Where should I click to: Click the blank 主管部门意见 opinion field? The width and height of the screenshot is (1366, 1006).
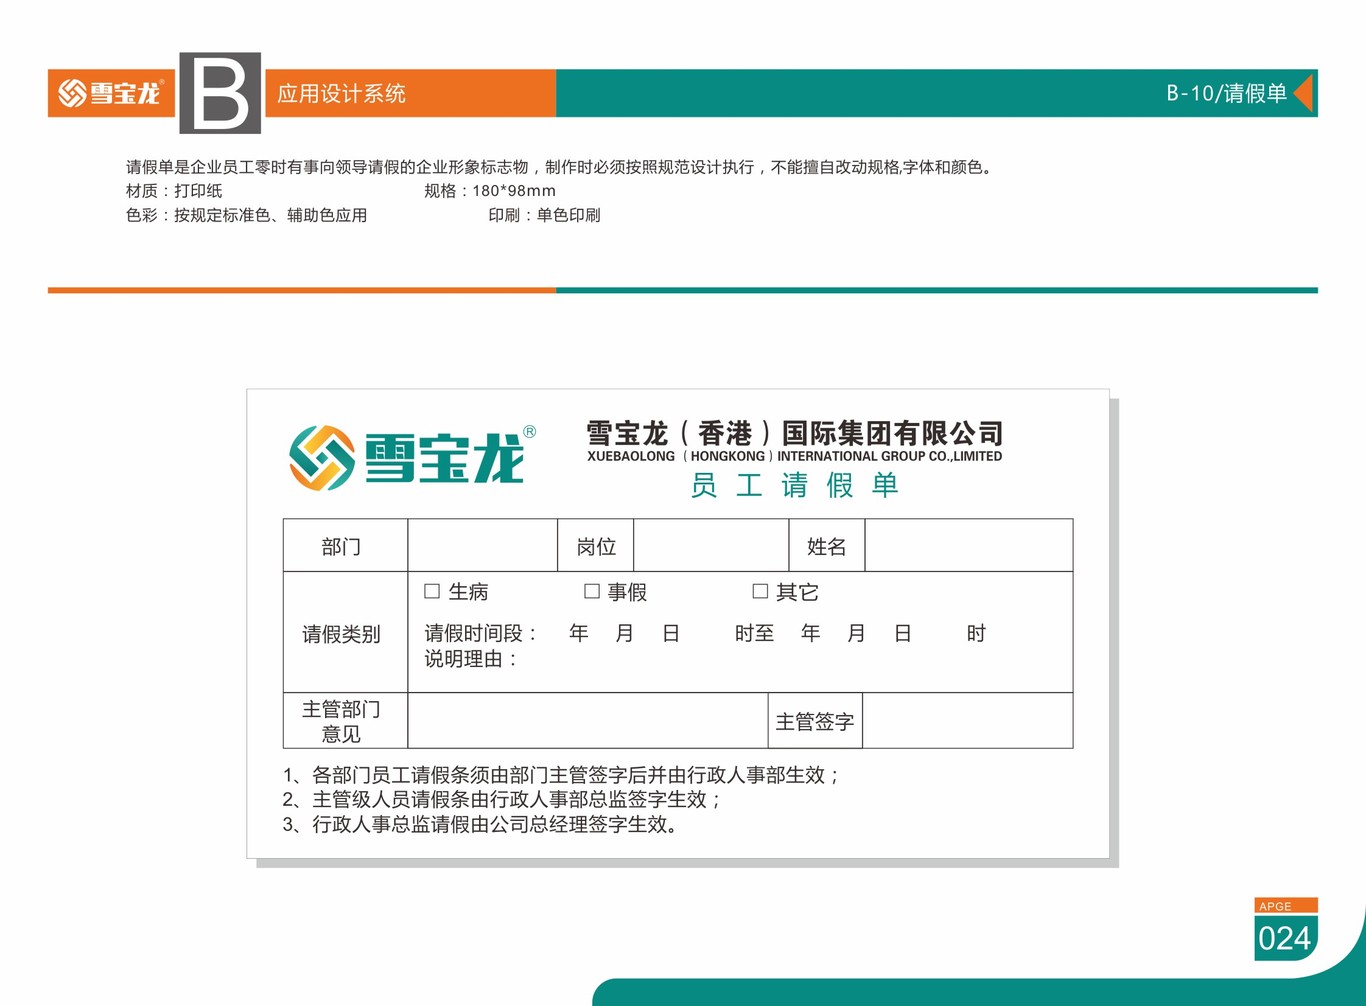pyautogui.click(x=588, y=721)
